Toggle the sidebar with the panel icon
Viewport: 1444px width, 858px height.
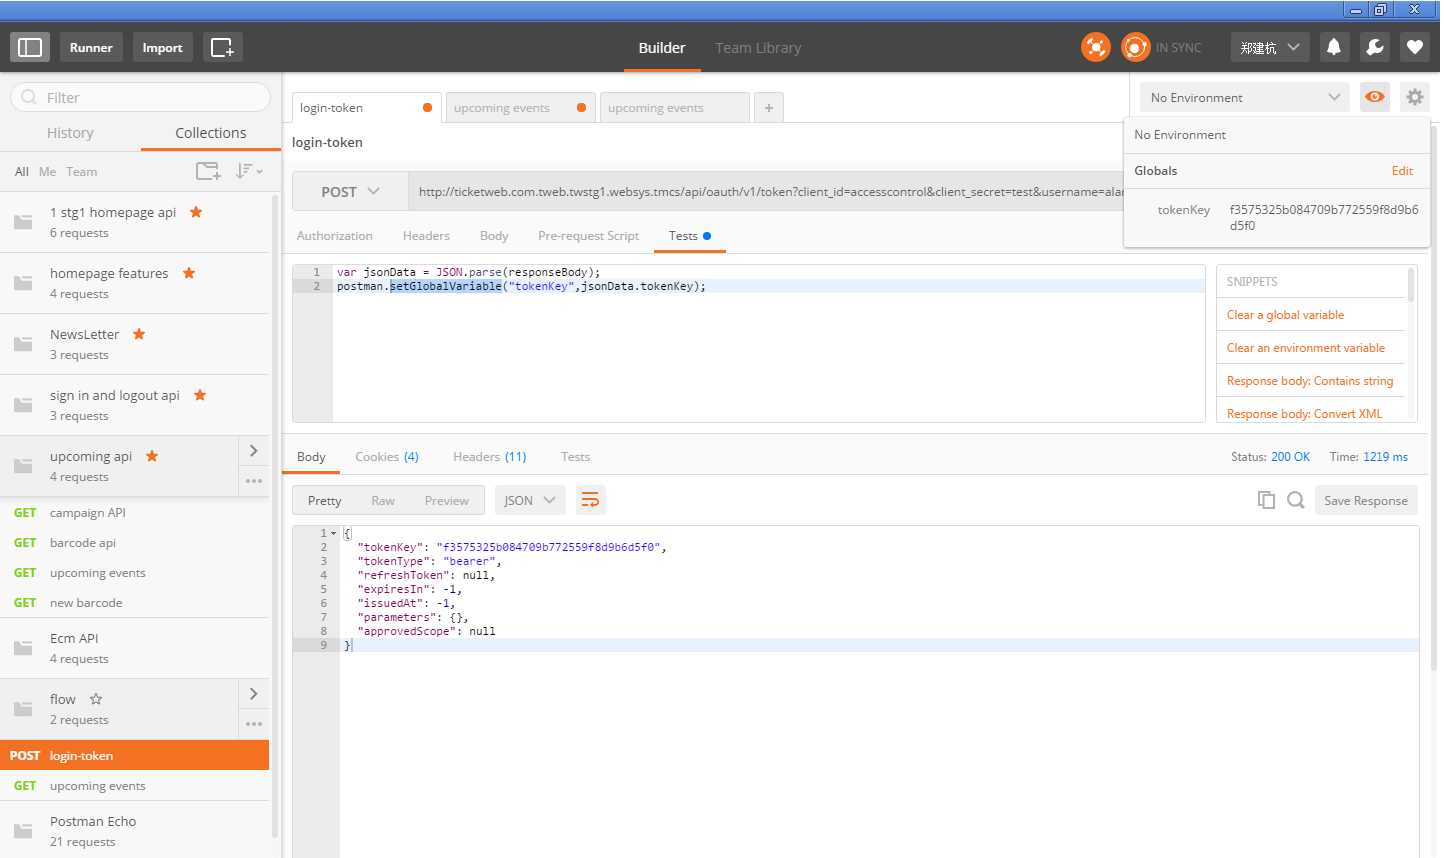(x=30, y=47)
